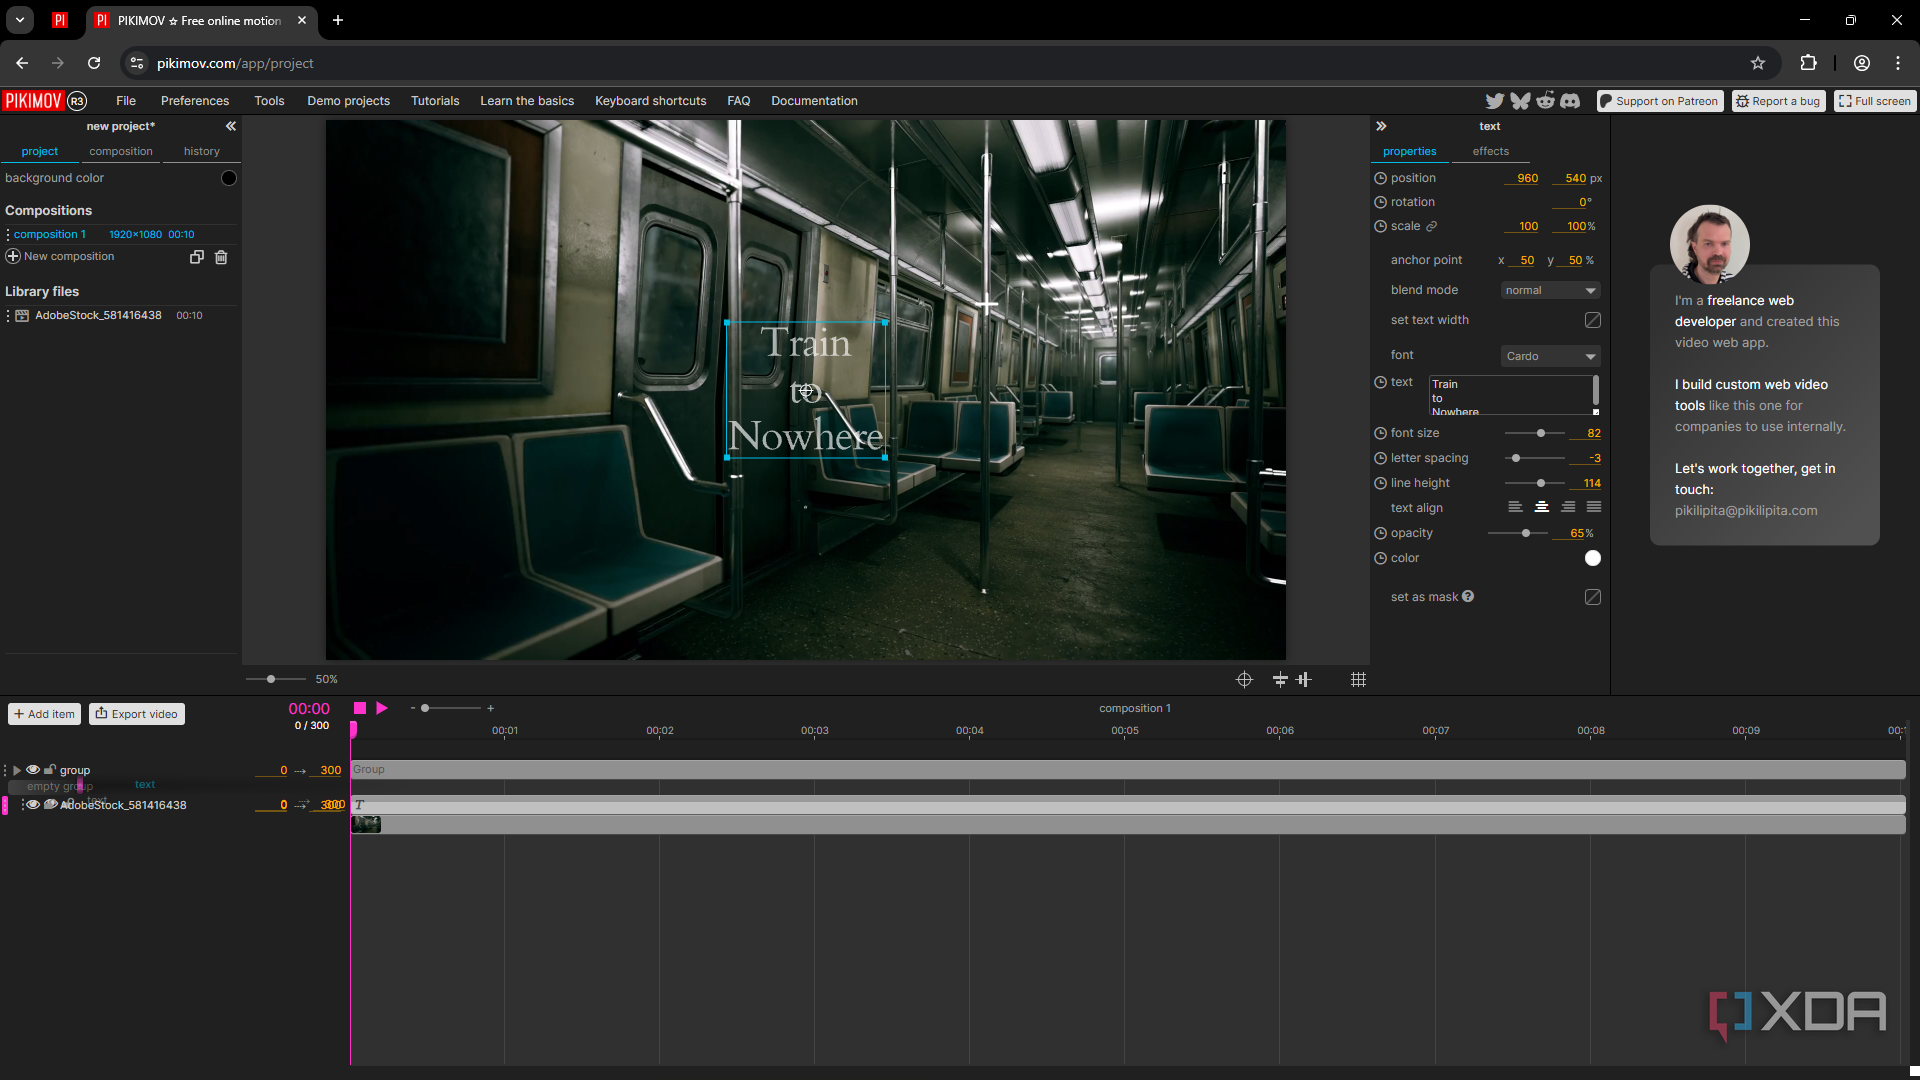The height and width of the screenshot is (1080, 1920).
Task: Switch to the effects tab
Action: (1490, 152)
